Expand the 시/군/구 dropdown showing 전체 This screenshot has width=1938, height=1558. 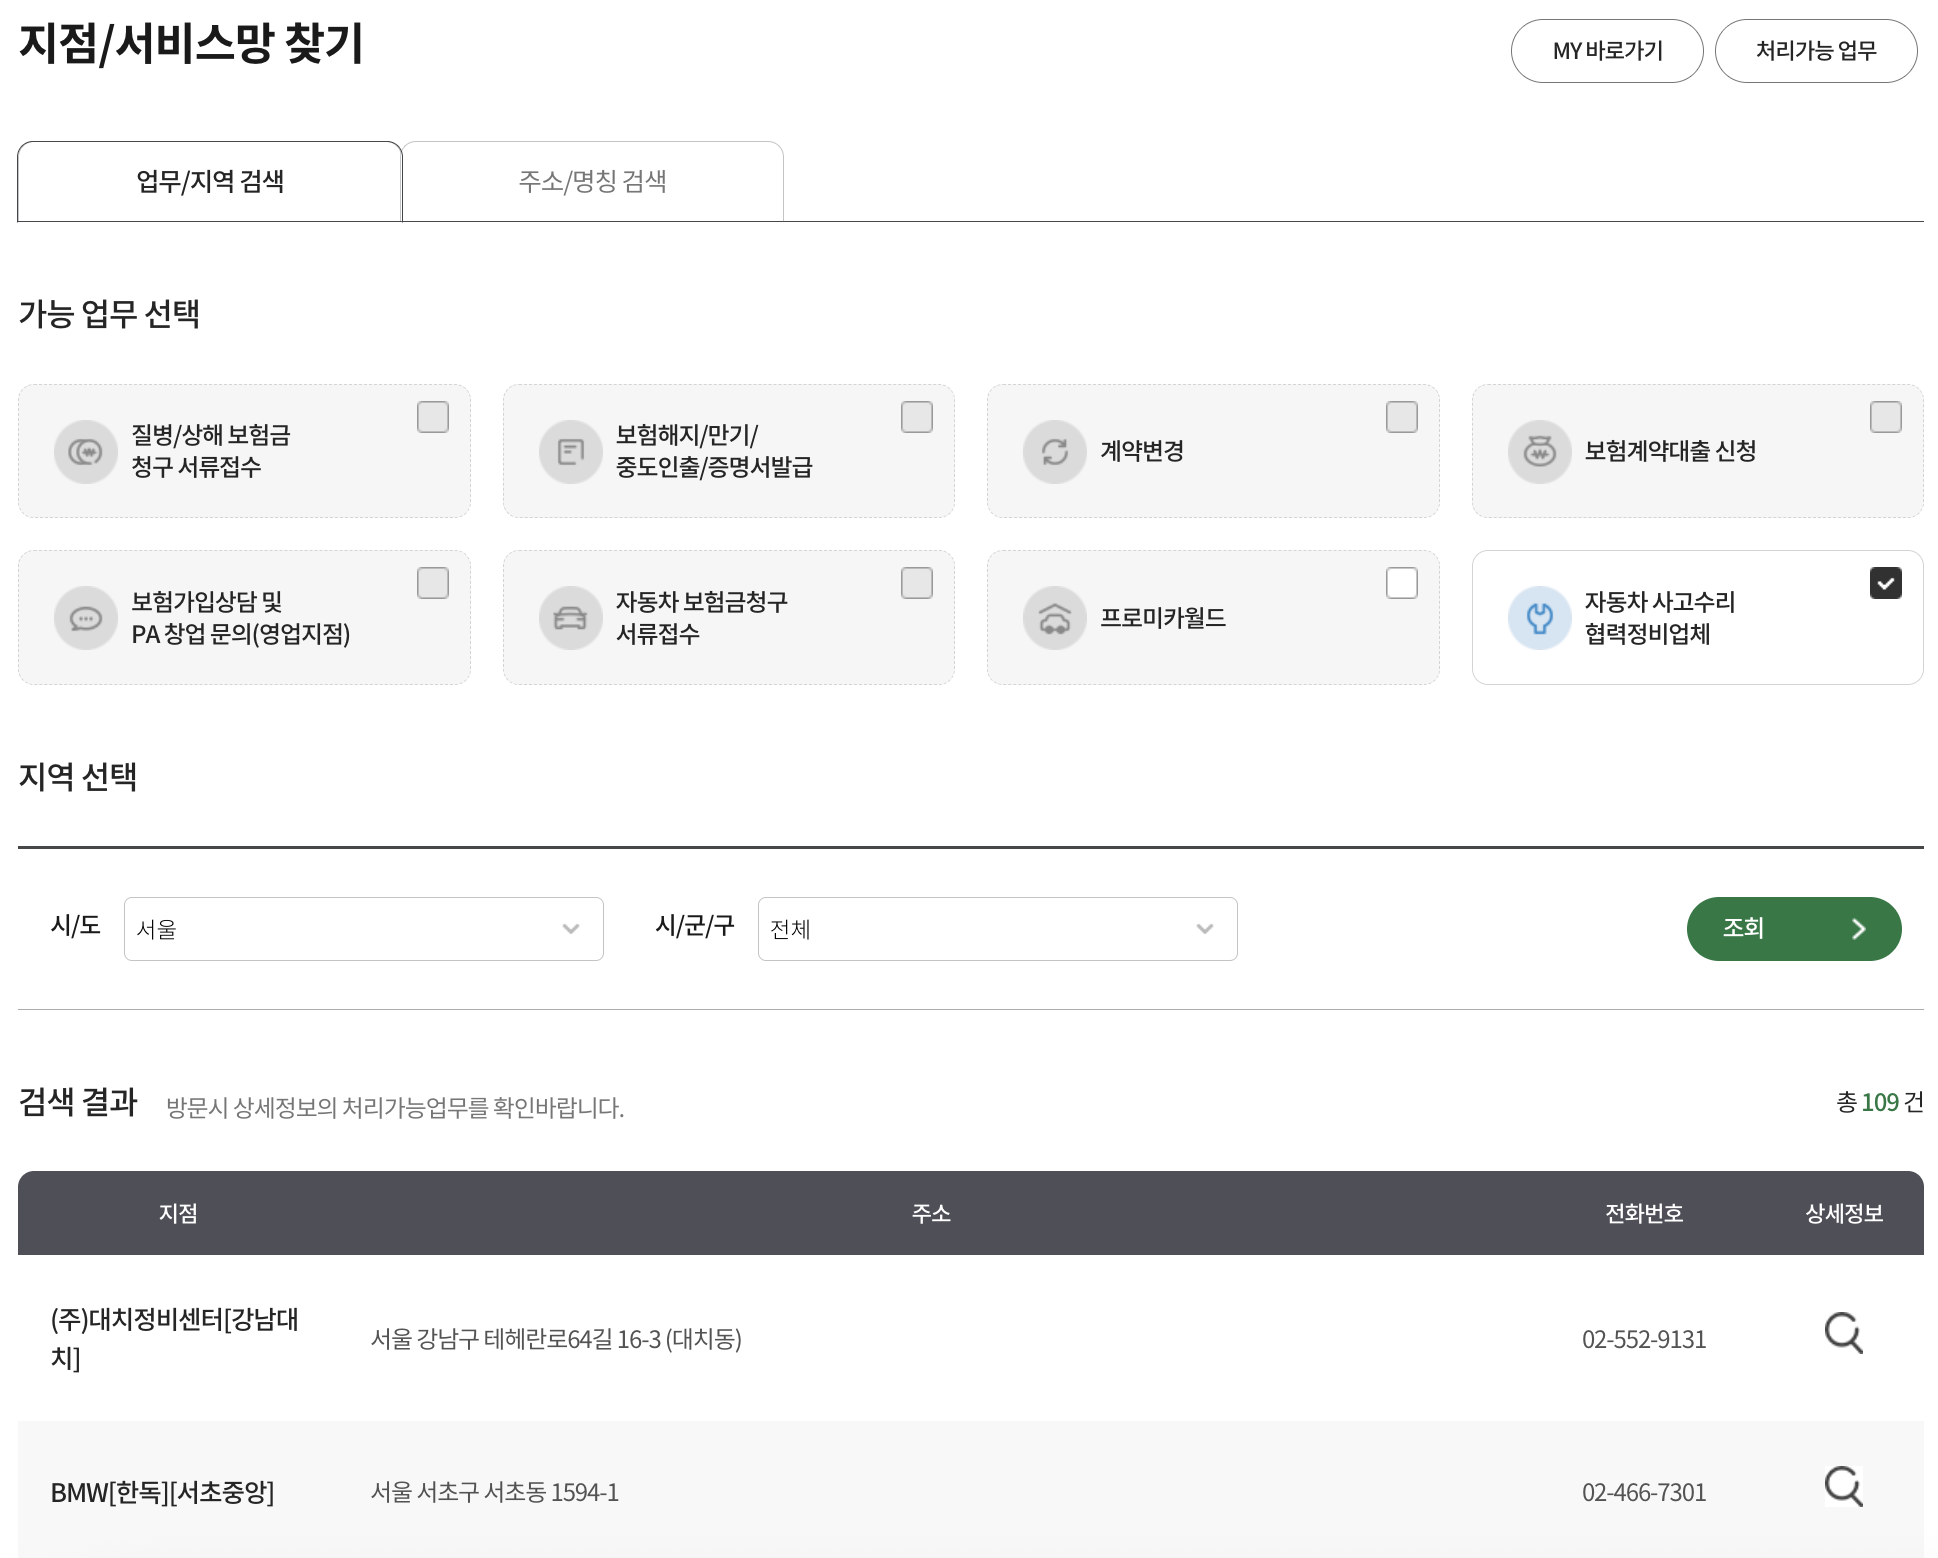pos(997,929)
